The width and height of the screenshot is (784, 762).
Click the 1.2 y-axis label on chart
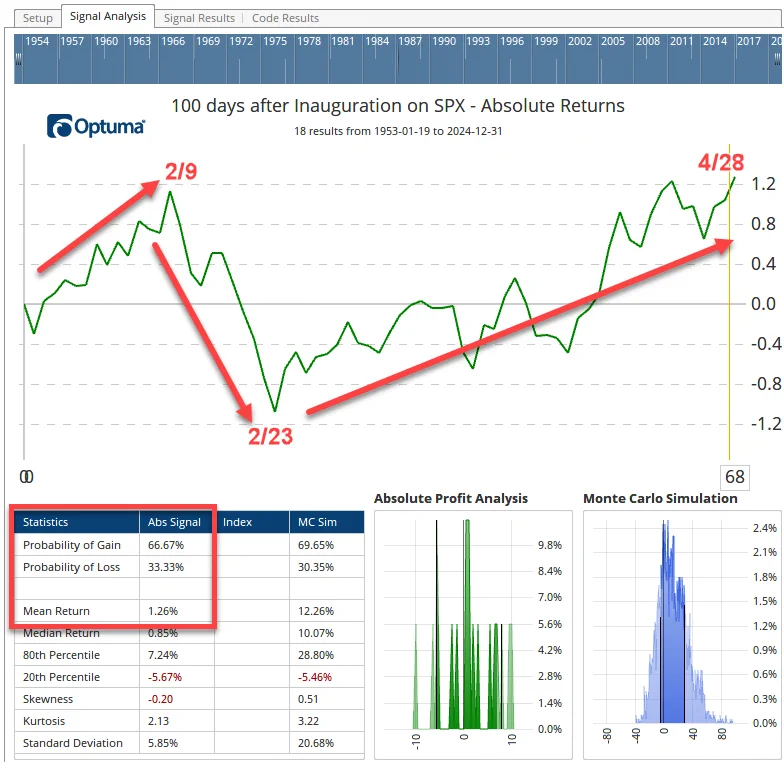763,184
